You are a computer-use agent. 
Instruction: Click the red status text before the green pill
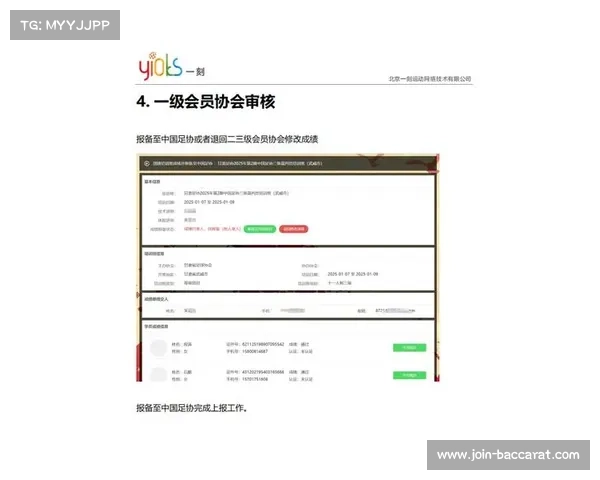coord(212,229)
